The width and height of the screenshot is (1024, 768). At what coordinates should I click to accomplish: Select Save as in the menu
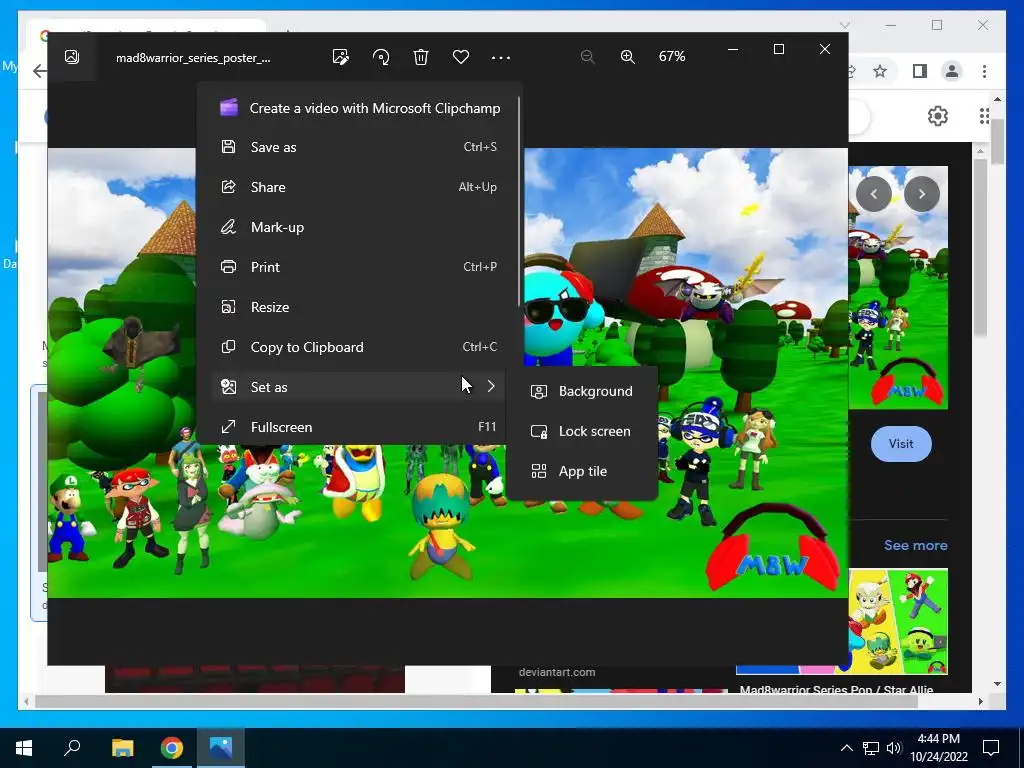[x=358, y=147]
